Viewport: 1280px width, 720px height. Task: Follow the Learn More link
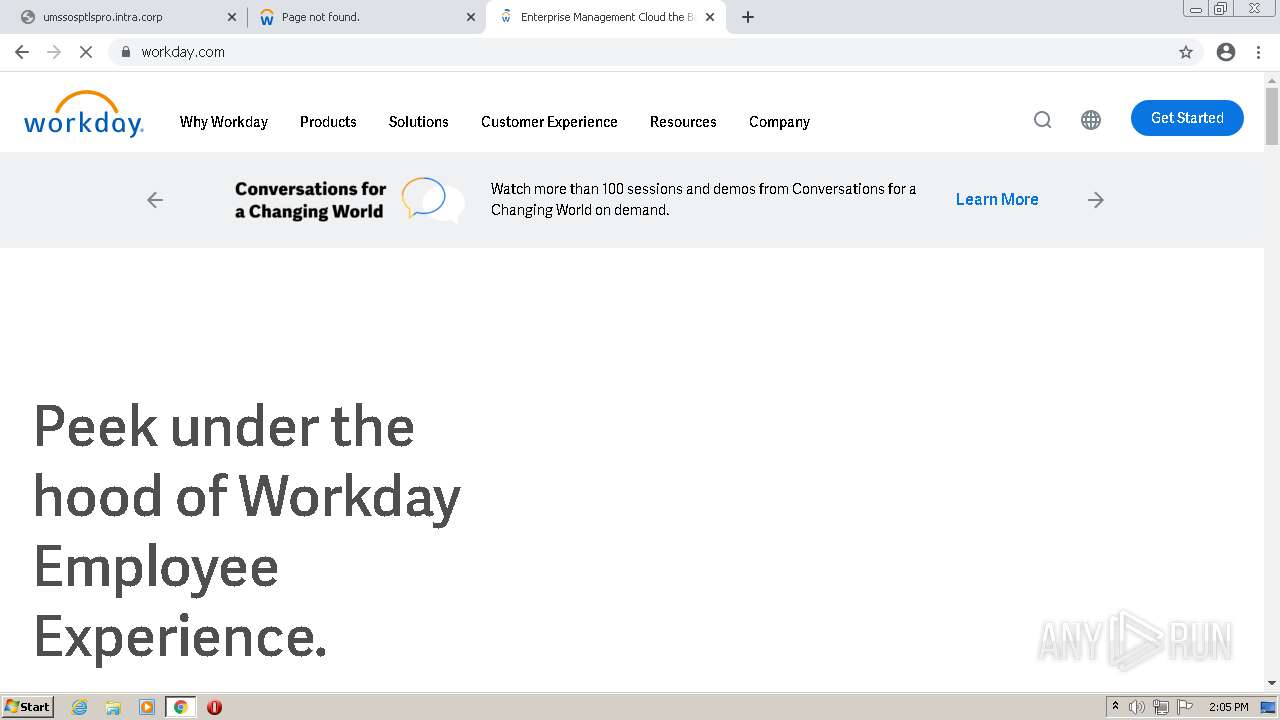[x=997, y=199]
